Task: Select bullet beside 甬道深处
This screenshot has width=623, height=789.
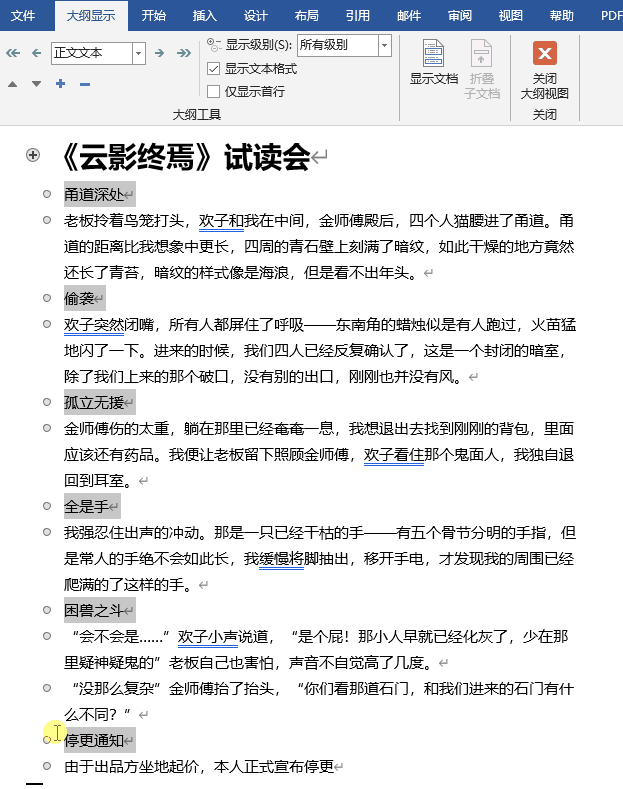Action: tap(47, 194)
